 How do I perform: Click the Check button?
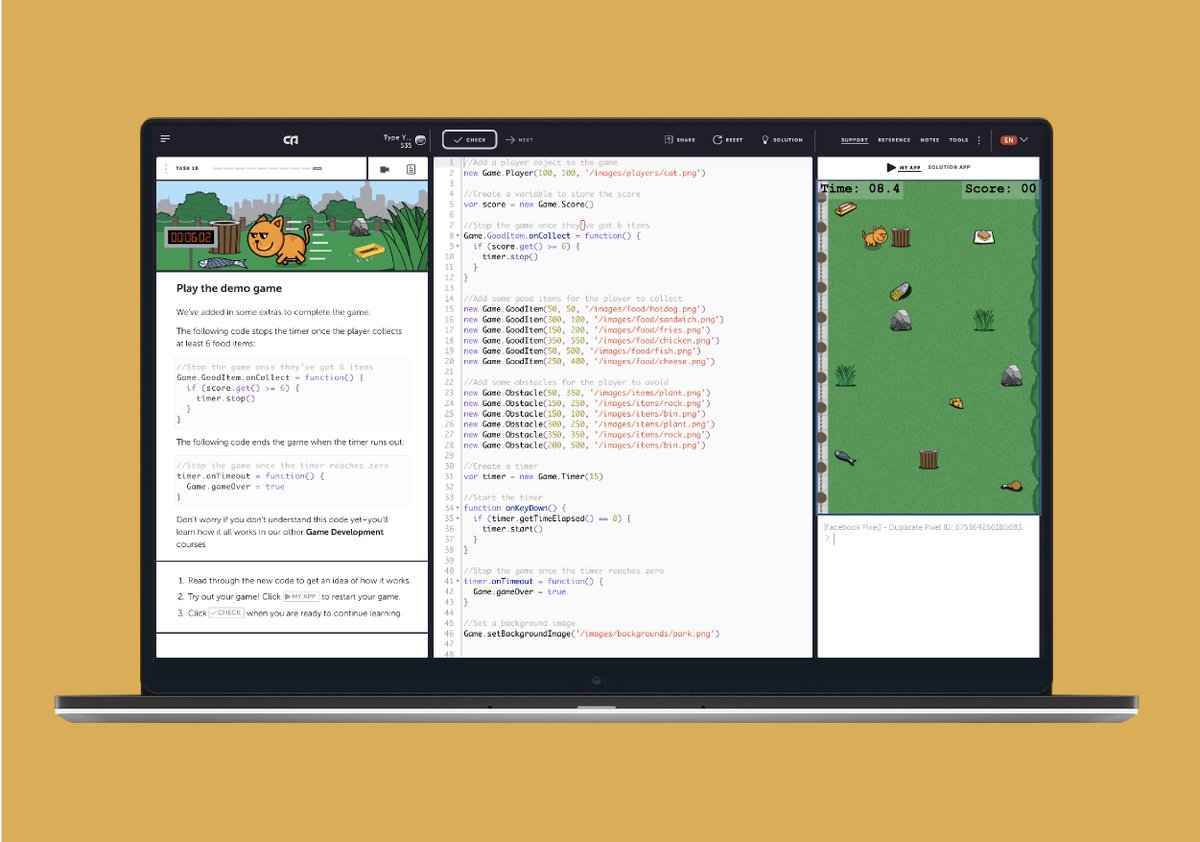469,140
